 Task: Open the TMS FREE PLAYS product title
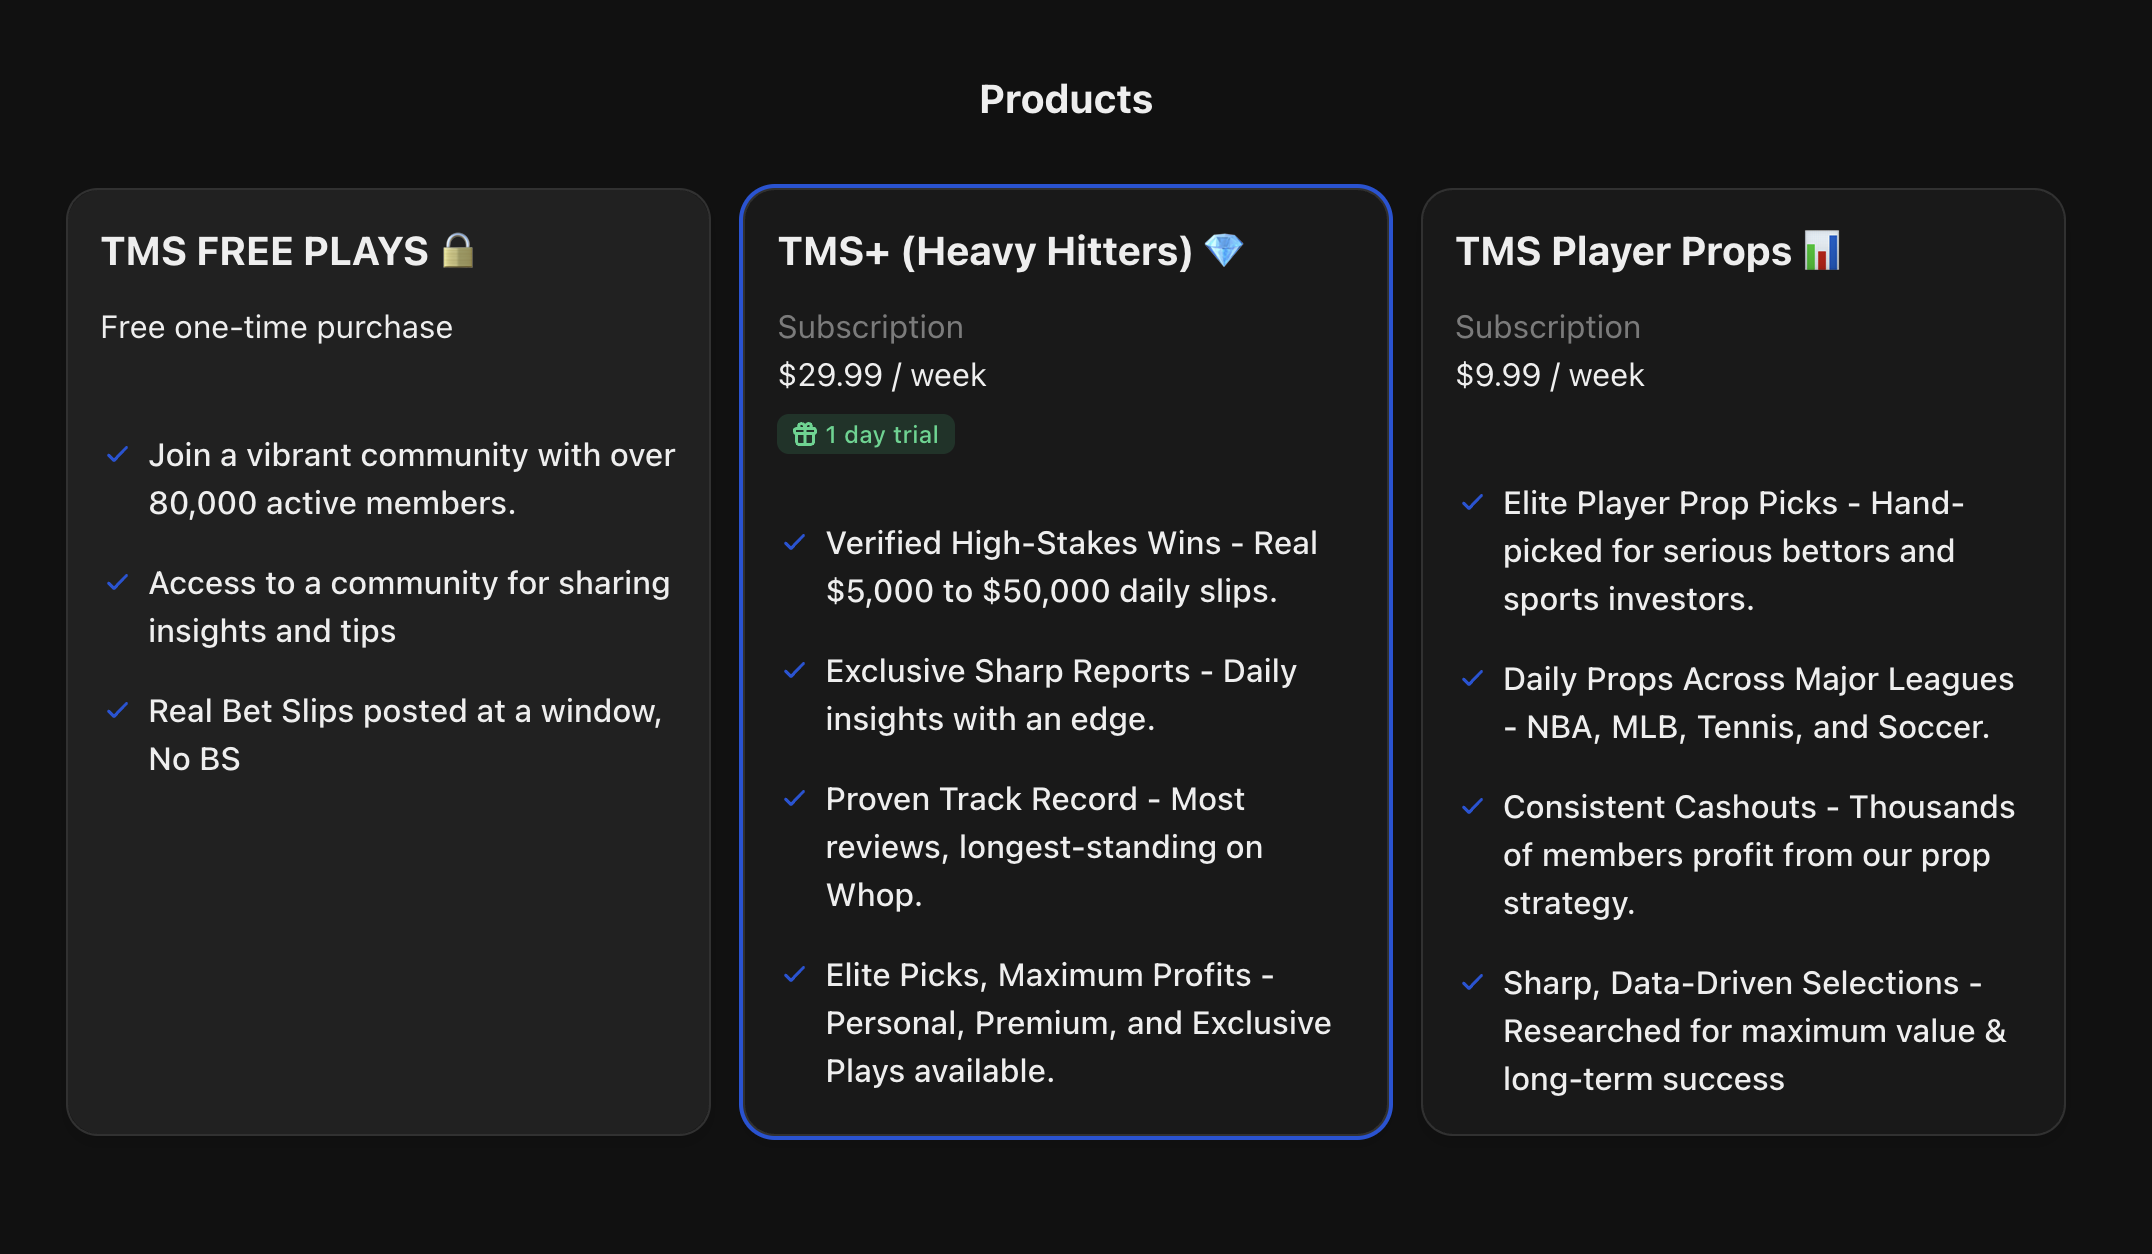pyautogui.click(x=265, y=252)
